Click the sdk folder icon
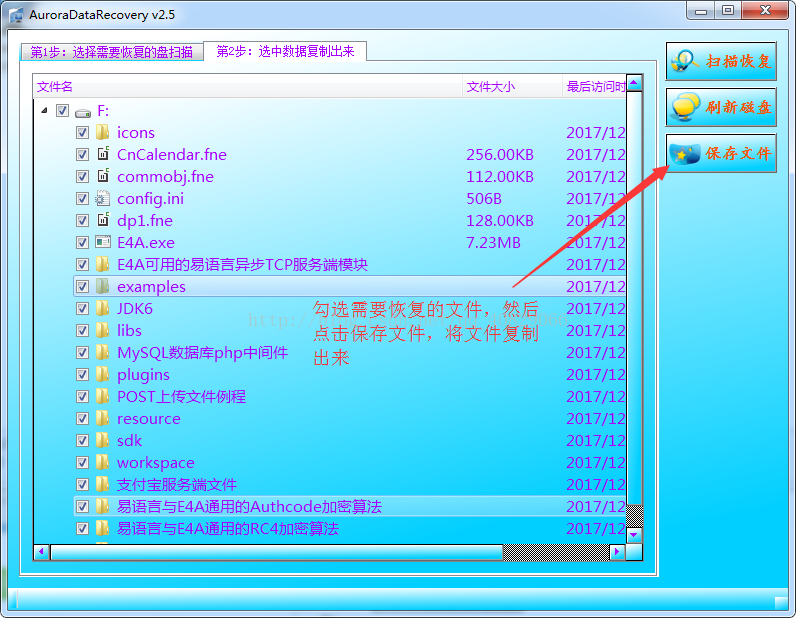 click(x=103, y=440)
